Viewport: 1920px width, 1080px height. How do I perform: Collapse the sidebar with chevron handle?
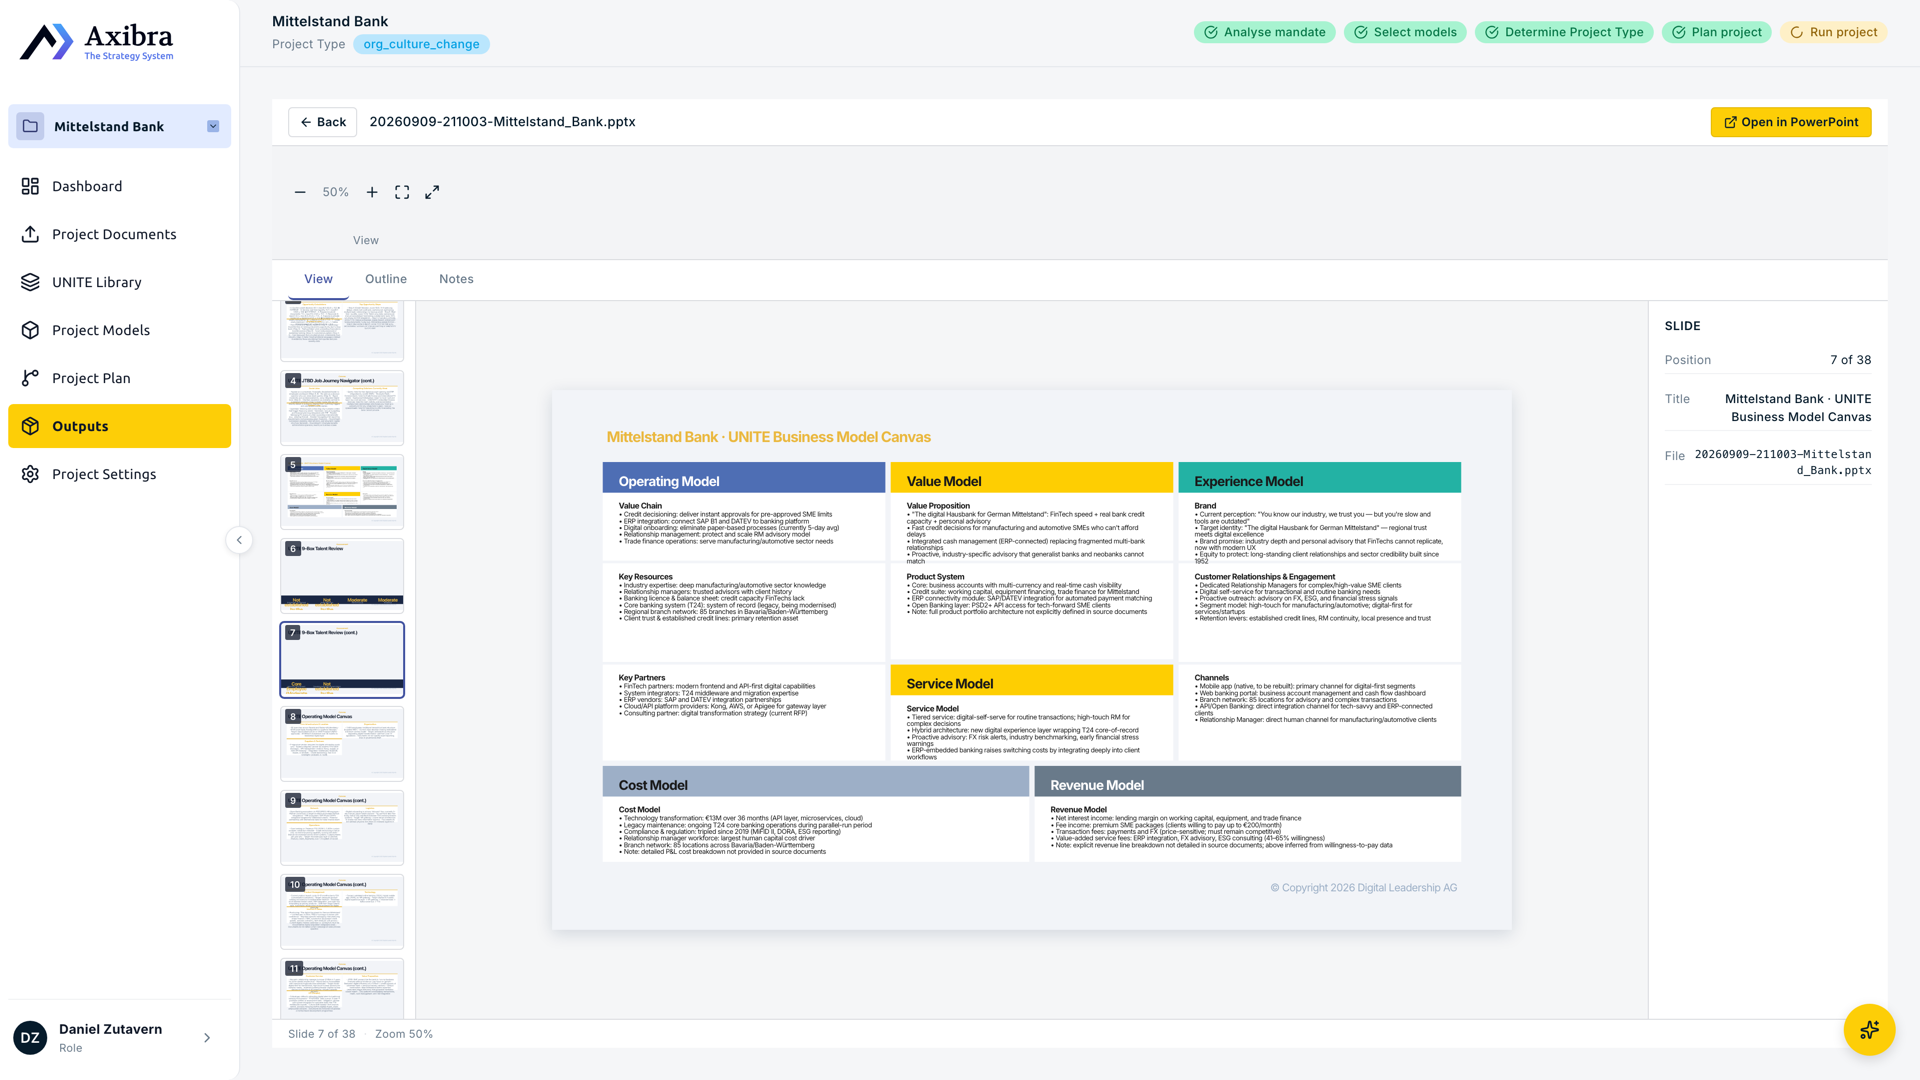[239, 540]
